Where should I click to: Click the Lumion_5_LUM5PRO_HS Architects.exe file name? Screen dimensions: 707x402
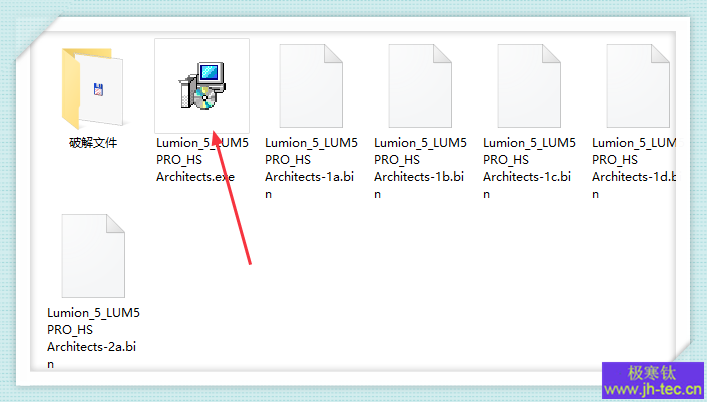[202, 160]
